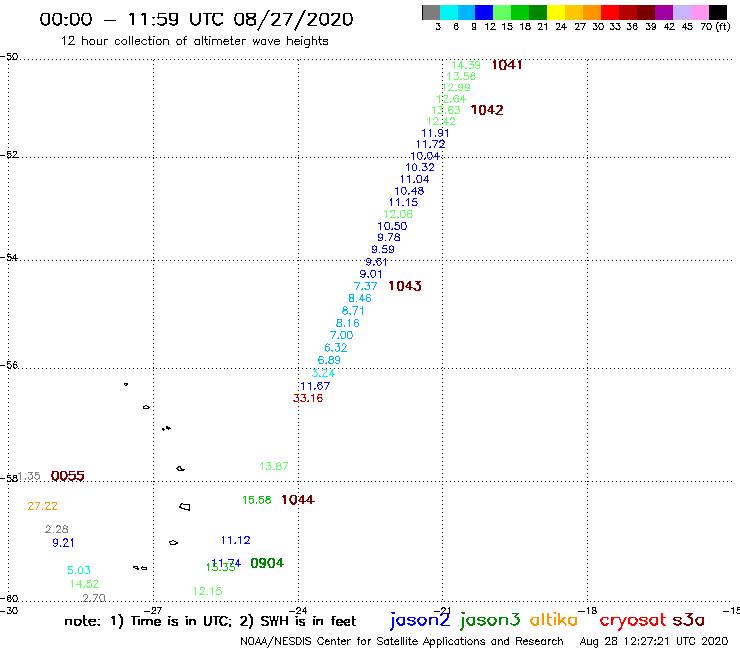Image resolution: width=740 pixels, height=650 pixels.
Task: Pick the black swatch at the scale's end
Action: coord(717,12)
